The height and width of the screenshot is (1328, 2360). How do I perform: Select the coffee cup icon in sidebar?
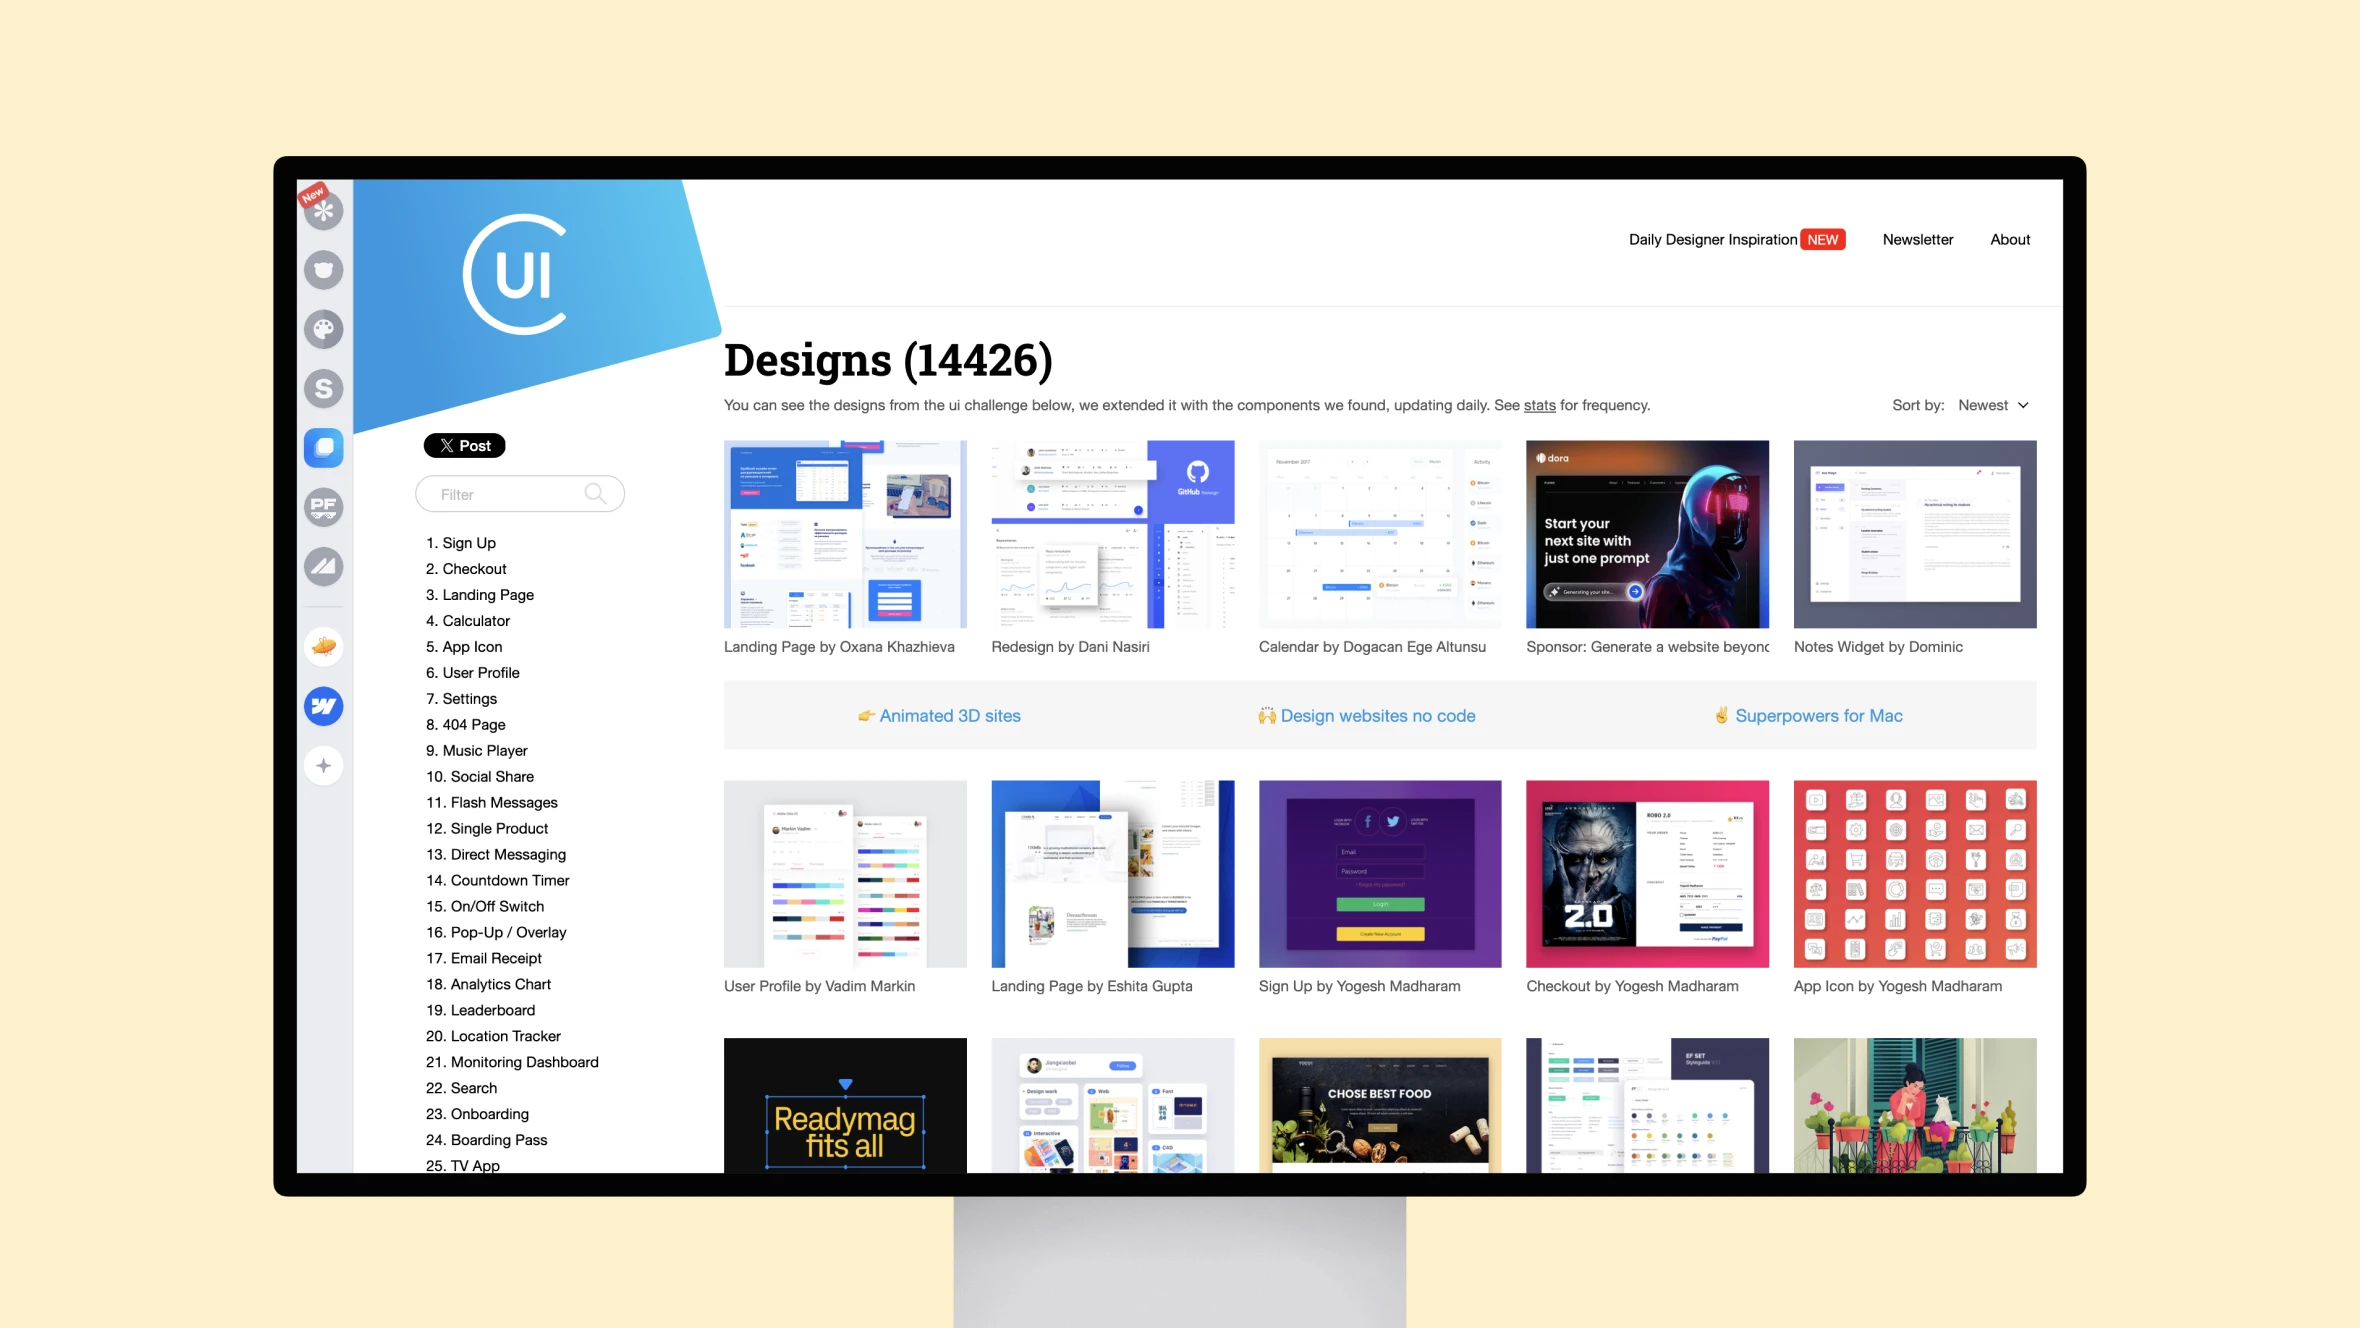pos(324,269)
